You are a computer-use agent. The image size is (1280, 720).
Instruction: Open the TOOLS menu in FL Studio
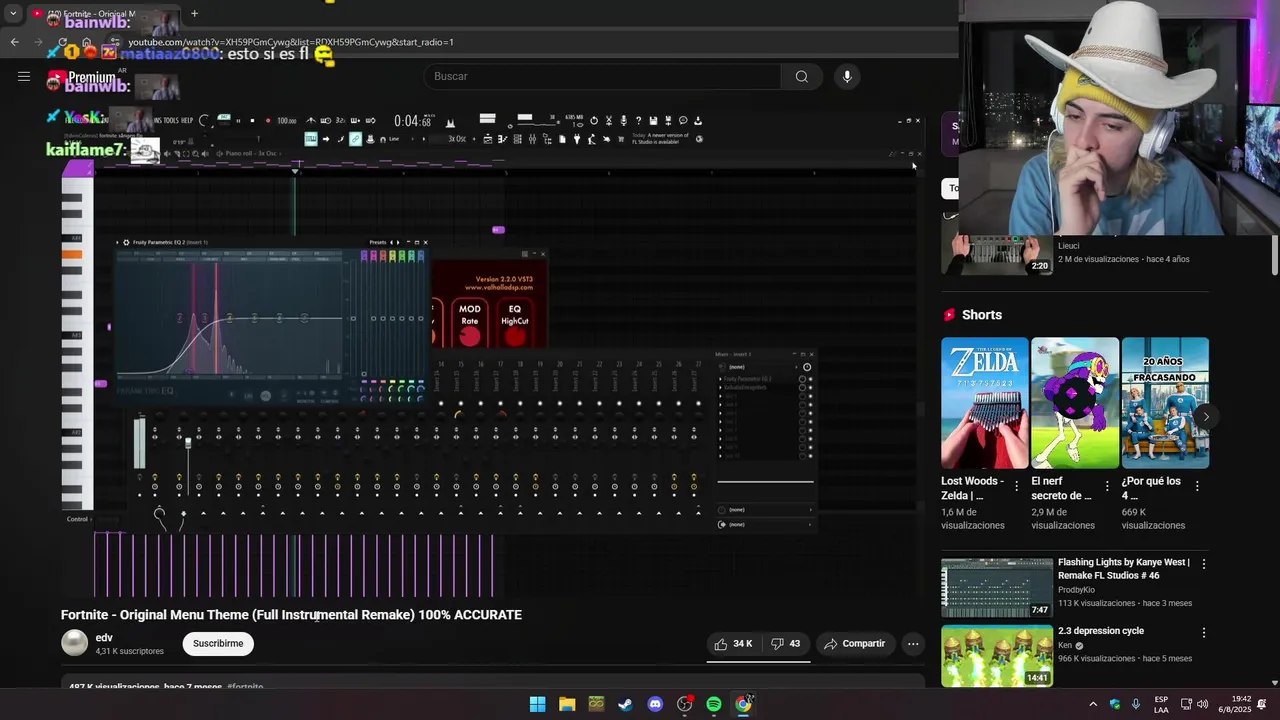(x=170, y=120)
